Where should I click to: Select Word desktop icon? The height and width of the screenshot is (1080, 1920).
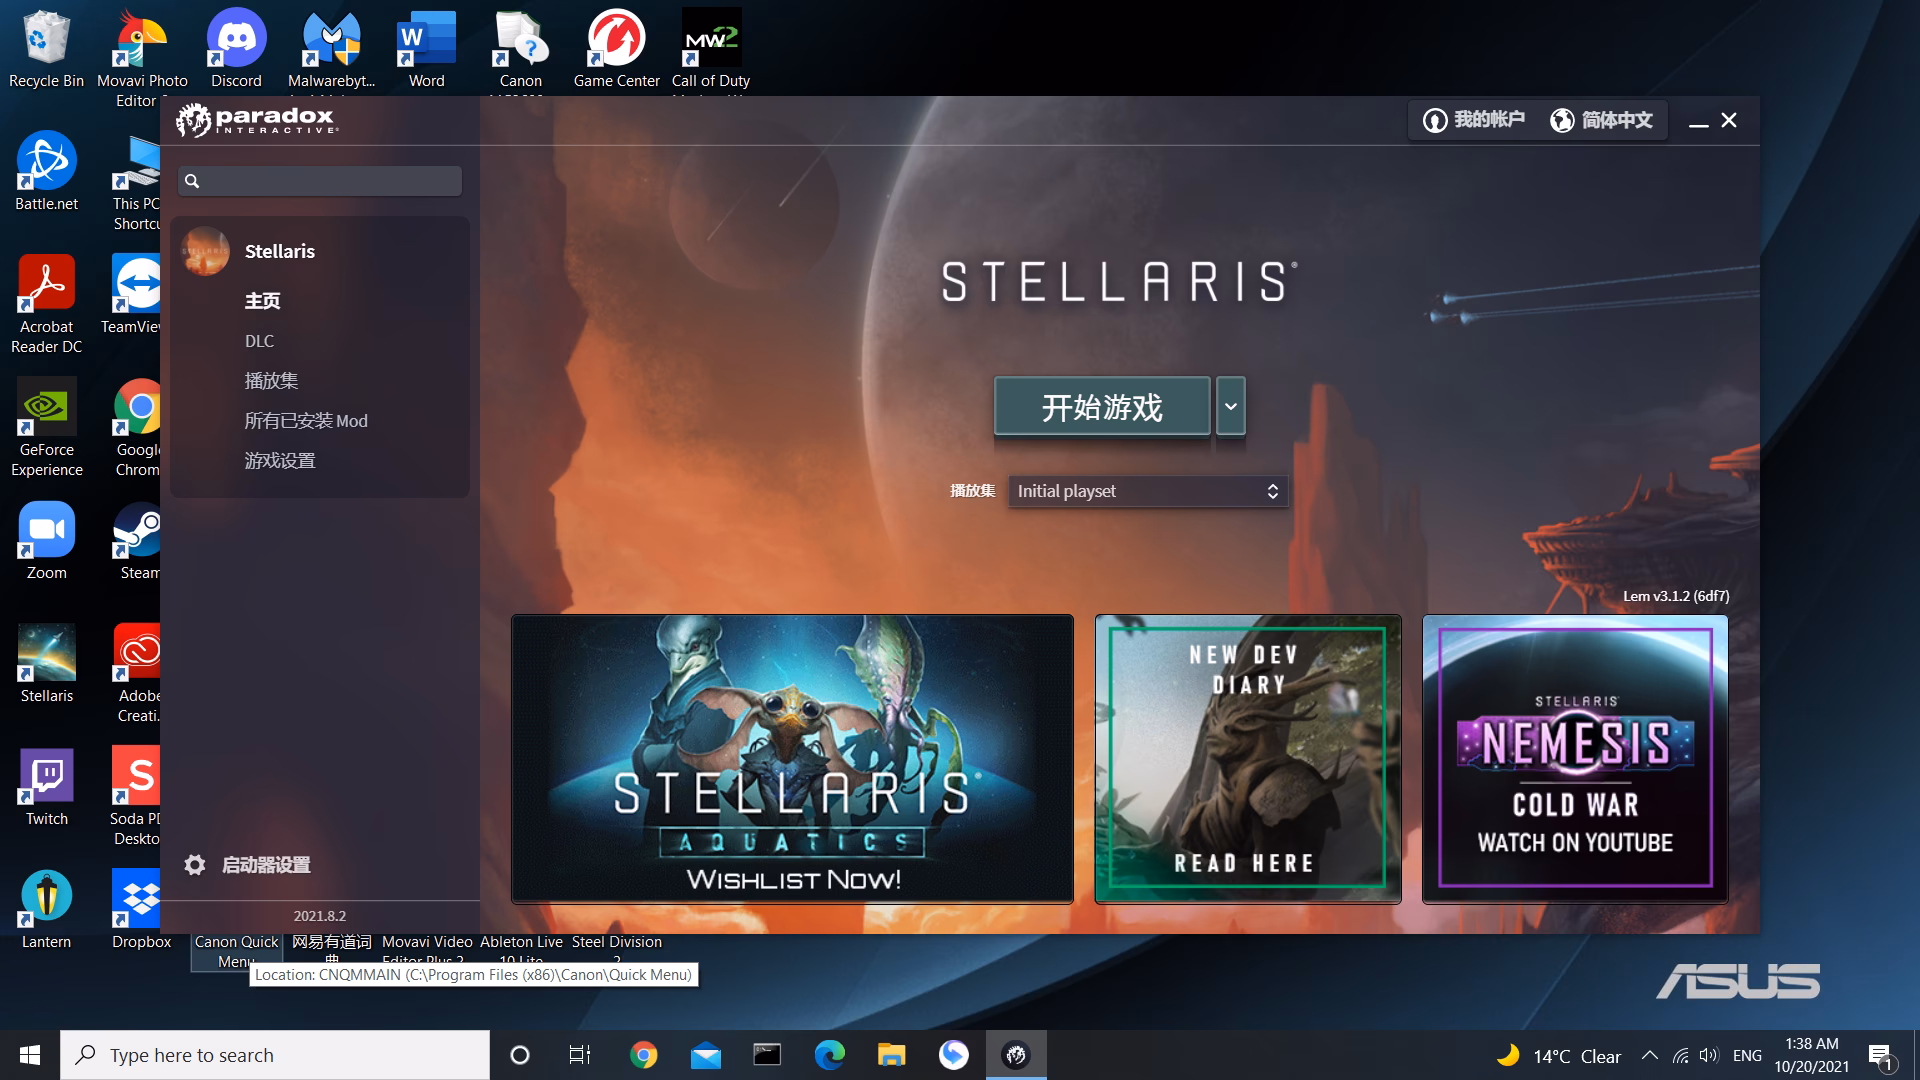click(x=427, y=49)
